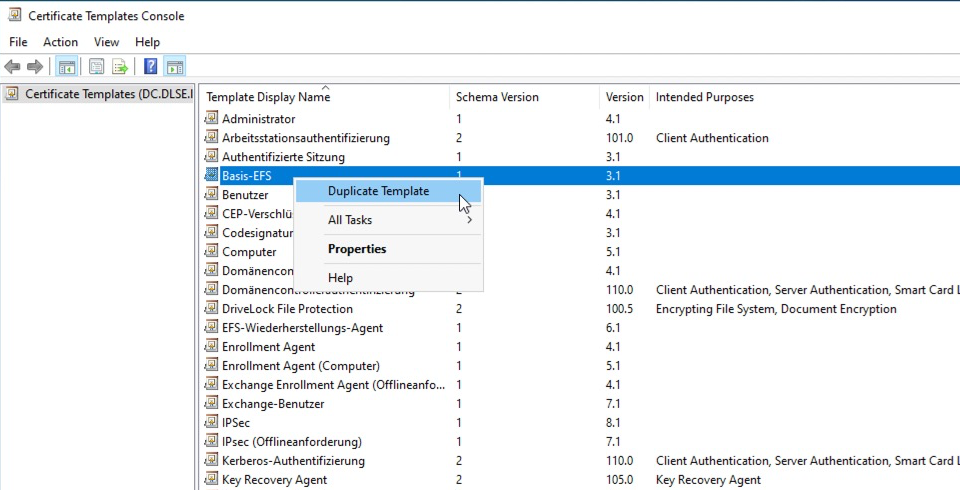This screenshot has width=965, height=490.
Task: Click the blue Help question mark icon
Action: pyautogui.click(x=150, y=67)
